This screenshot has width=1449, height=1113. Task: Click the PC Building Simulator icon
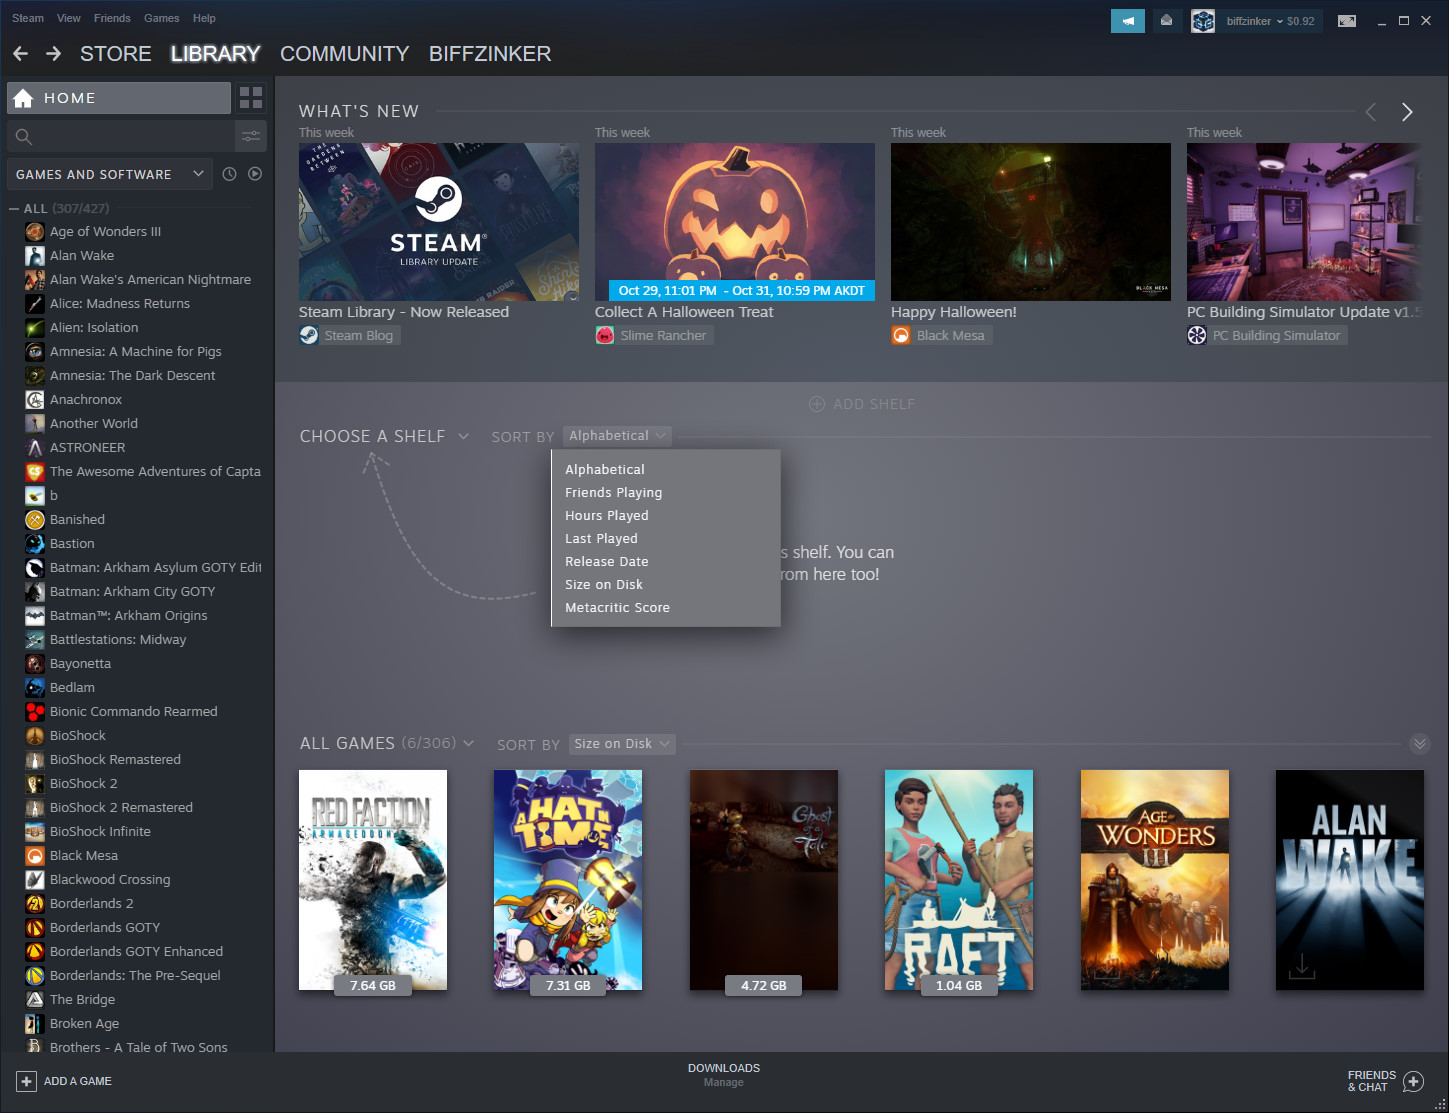[1197, 335]
